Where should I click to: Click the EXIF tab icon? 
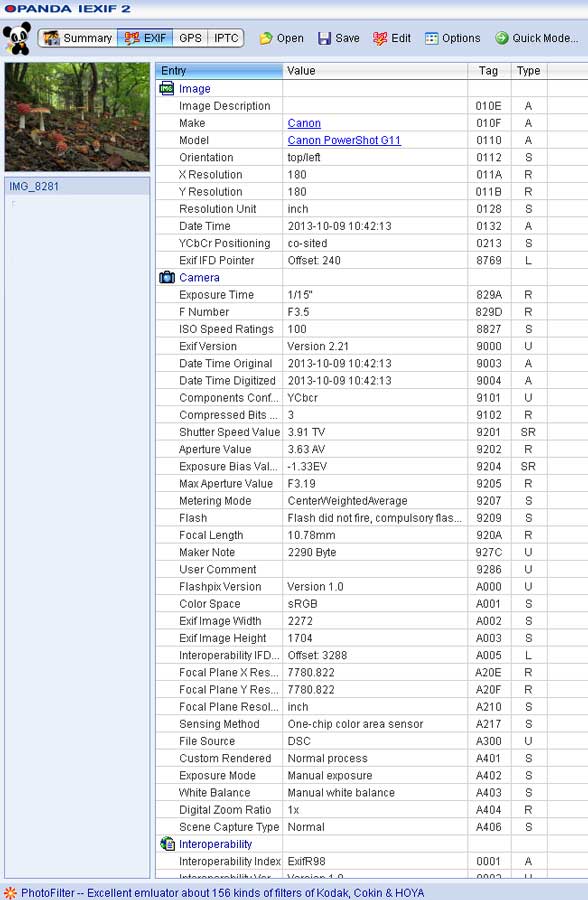click(x=132, y=38)
